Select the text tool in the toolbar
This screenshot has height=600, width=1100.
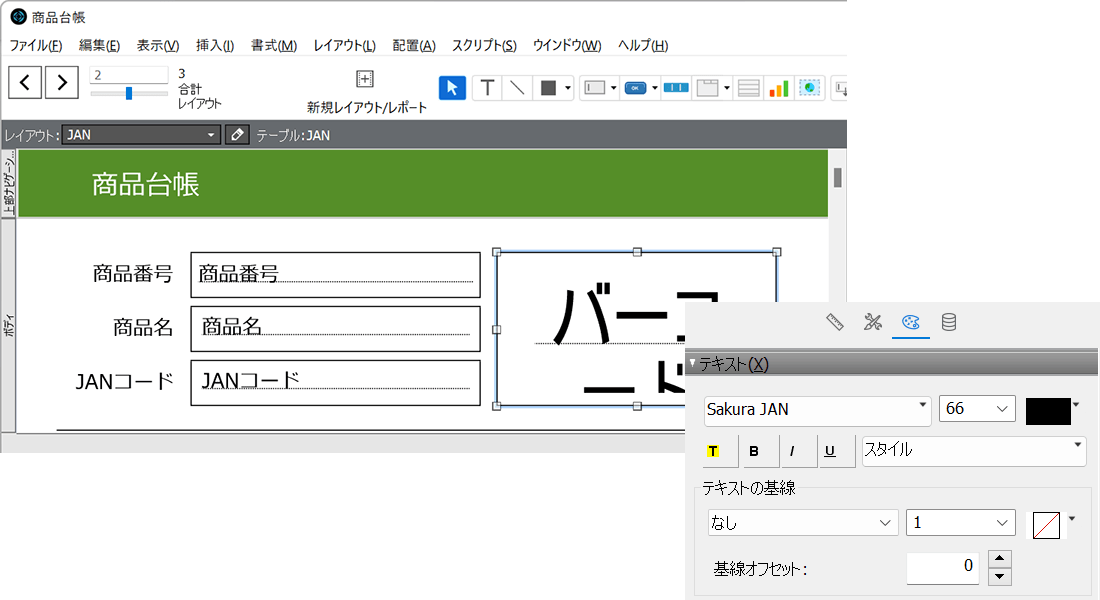click(x=486, y=87)
